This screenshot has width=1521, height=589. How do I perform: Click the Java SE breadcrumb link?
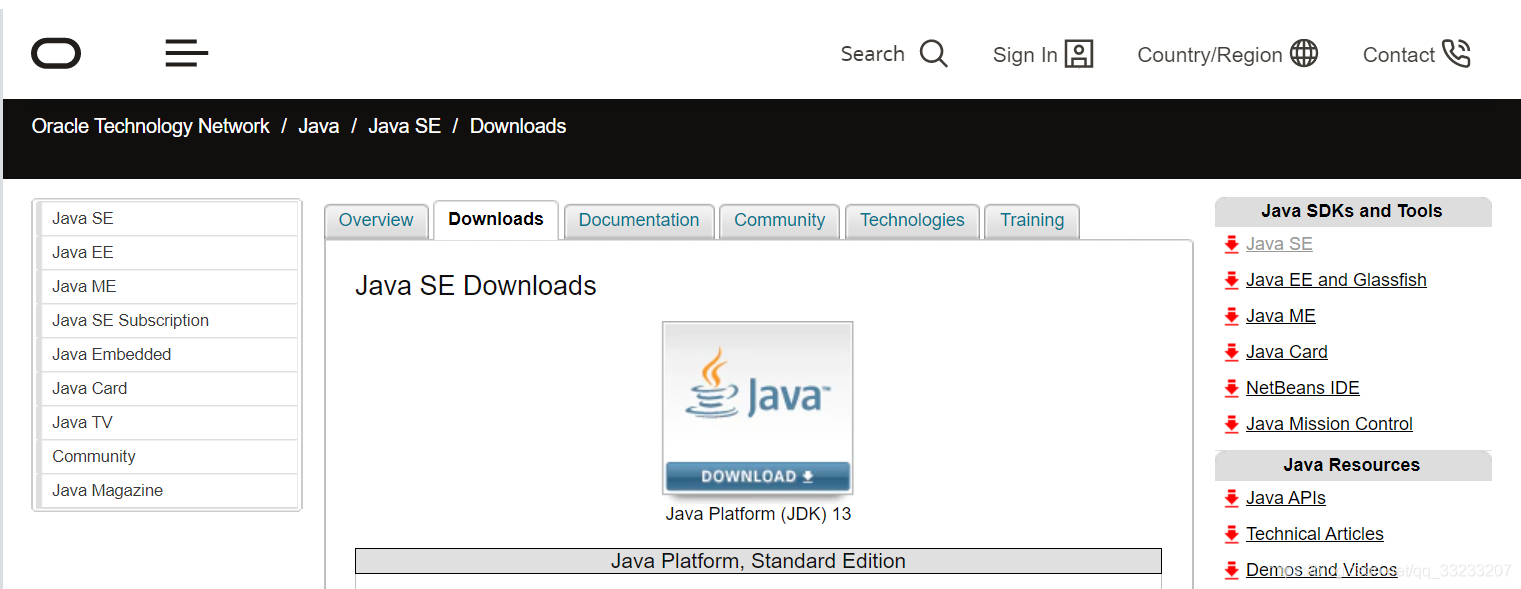click(405, 126)
